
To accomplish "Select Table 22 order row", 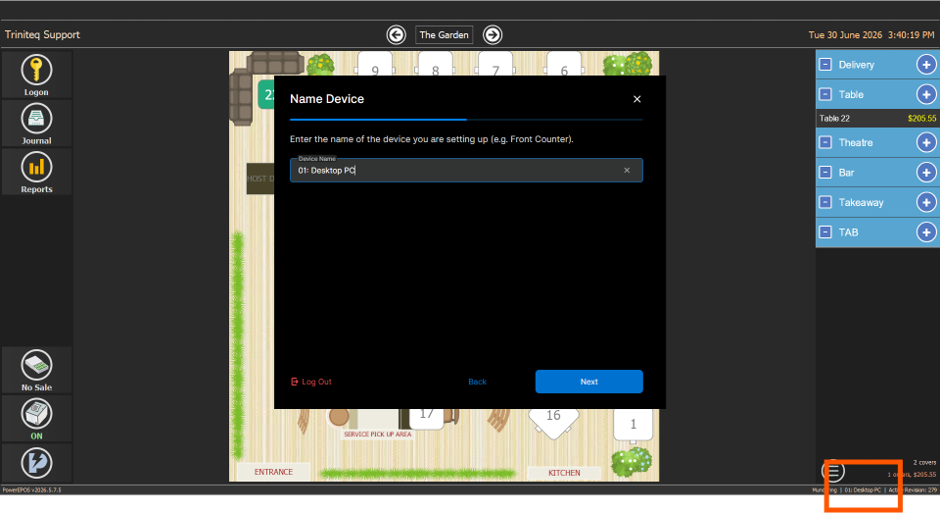I will point(878,118).
